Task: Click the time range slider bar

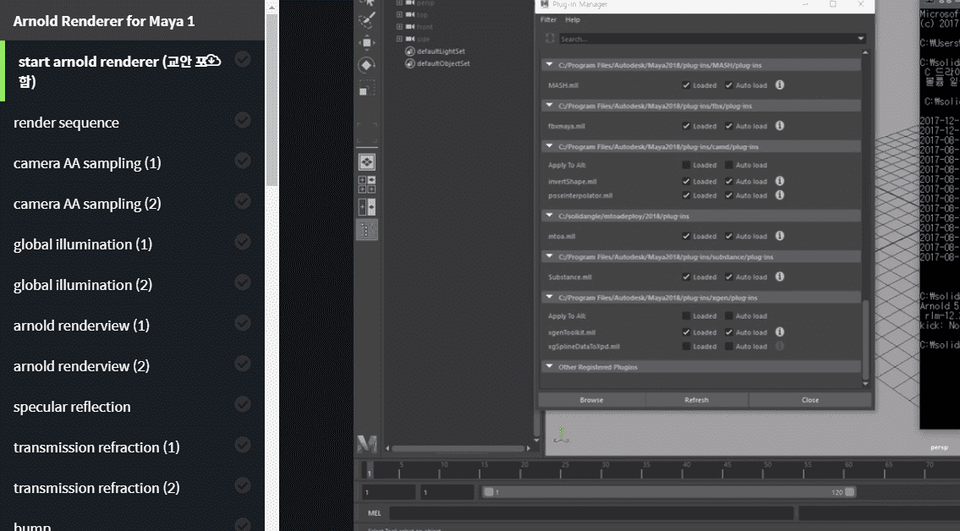Action: 669,492
